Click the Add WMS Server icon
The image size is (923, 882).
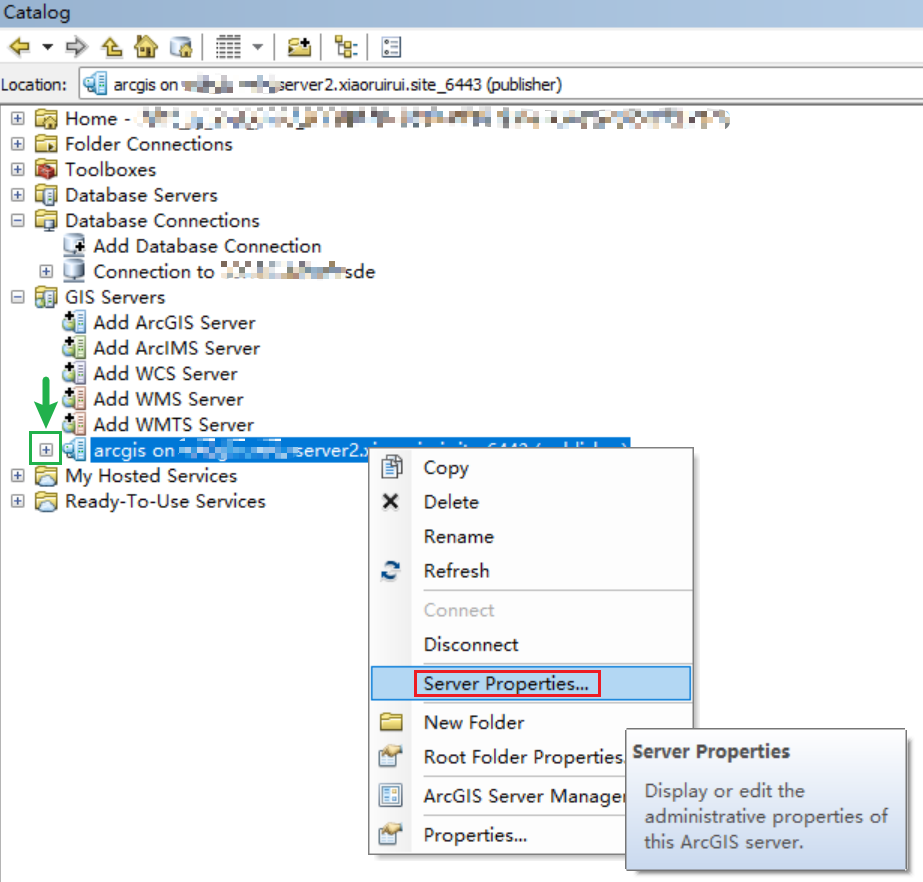tap(74, 399)
